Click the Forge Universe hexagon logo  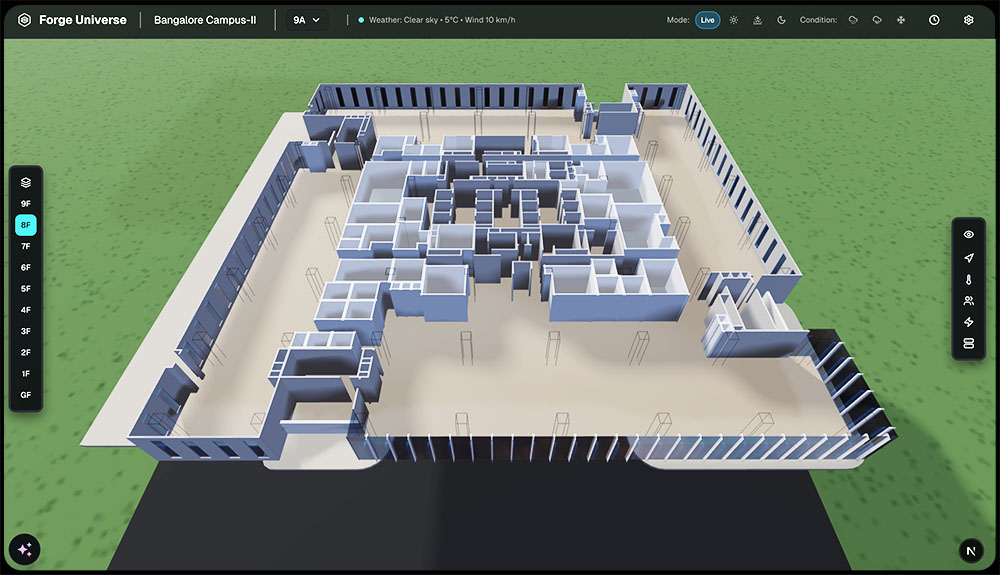(x=24, y=20)
